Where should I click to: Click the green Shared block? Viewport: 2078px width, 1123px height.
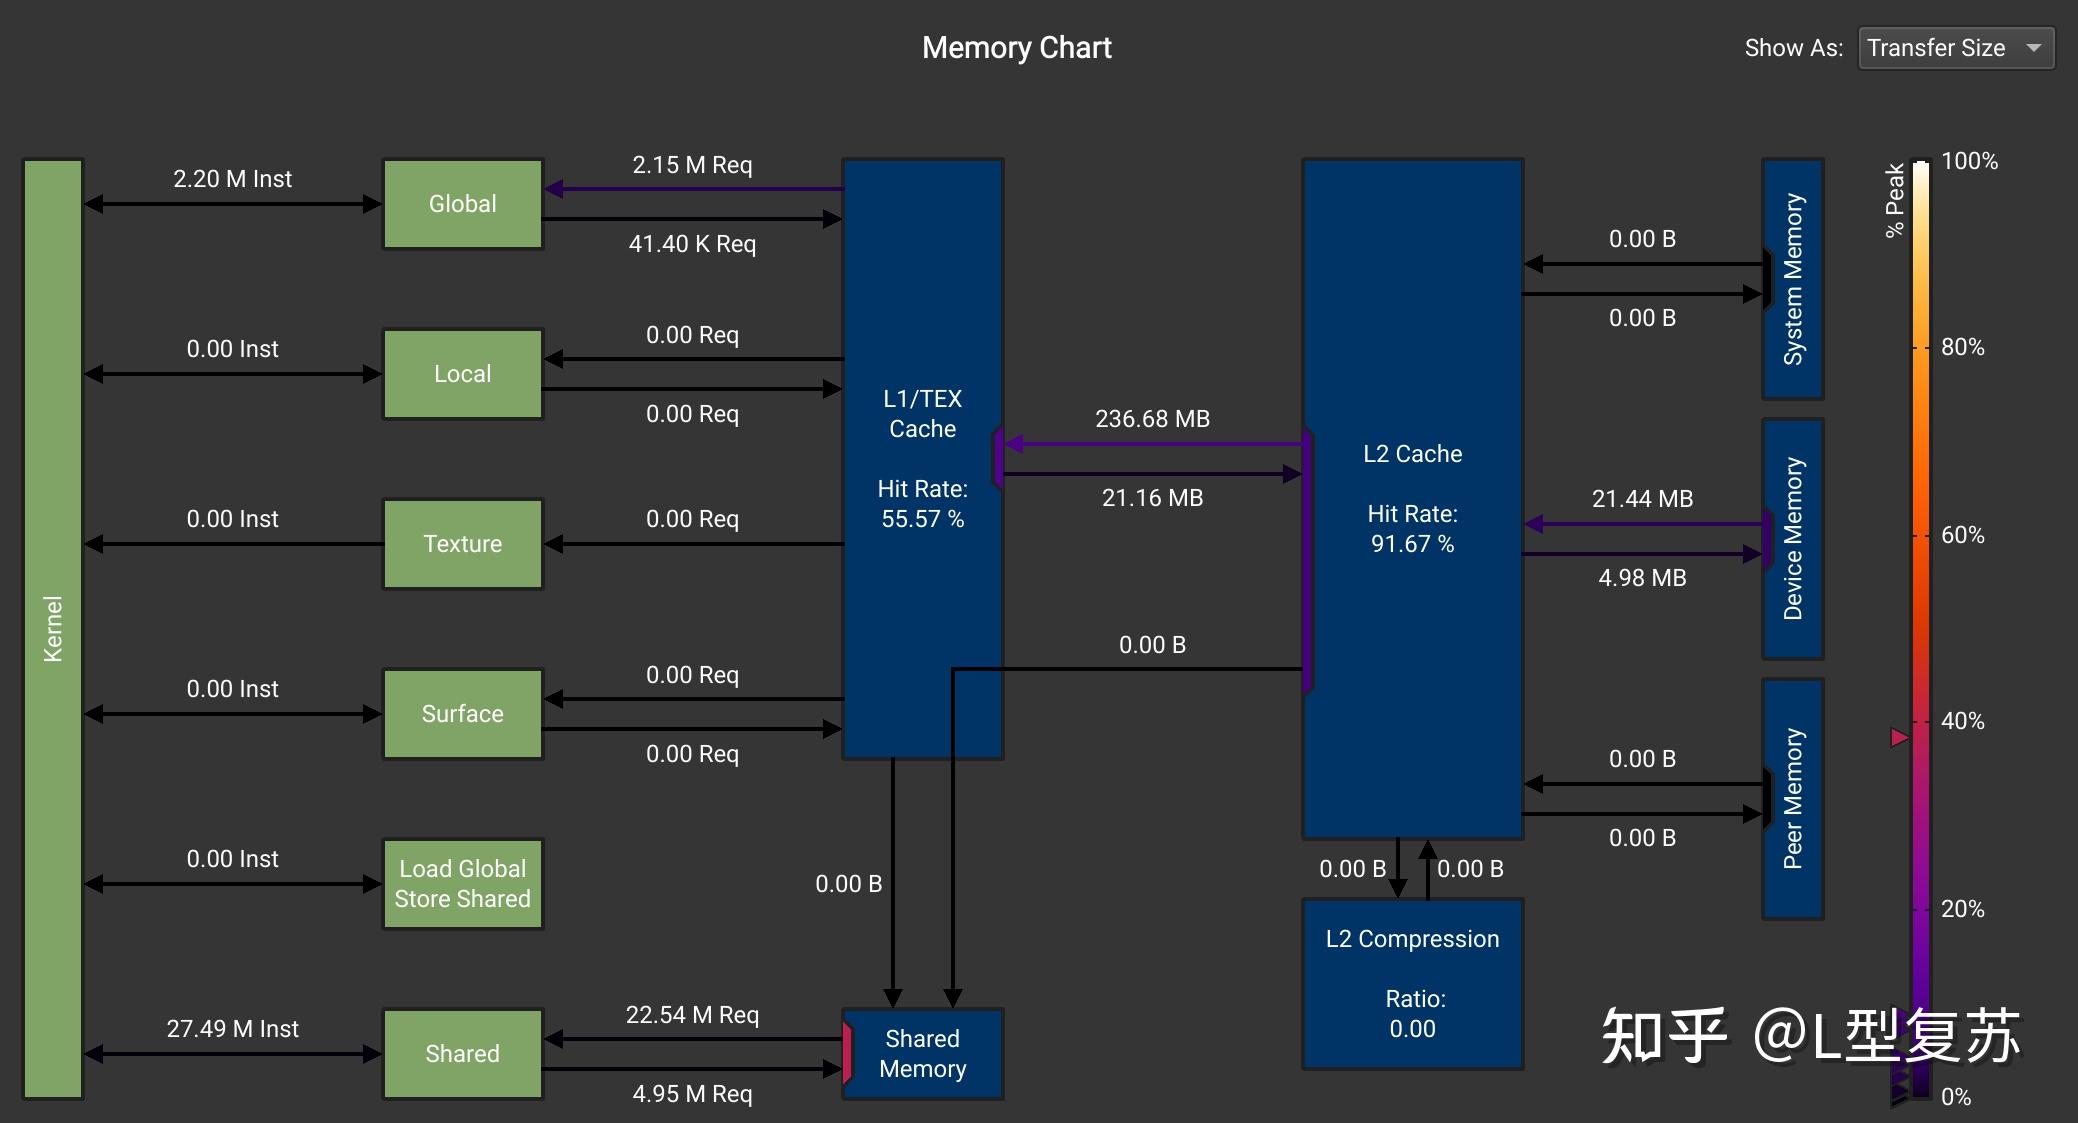462,1054
